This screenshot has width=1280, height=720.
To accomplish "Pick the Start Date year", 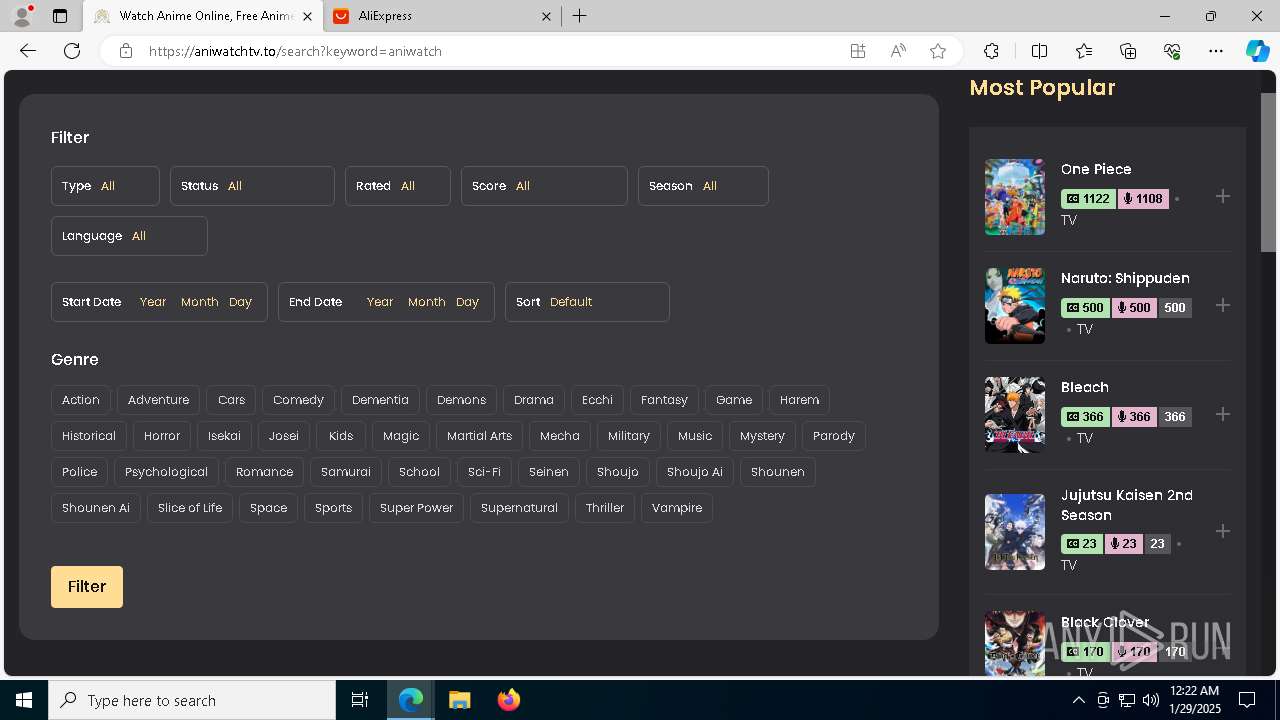I will tap(153, 302).
